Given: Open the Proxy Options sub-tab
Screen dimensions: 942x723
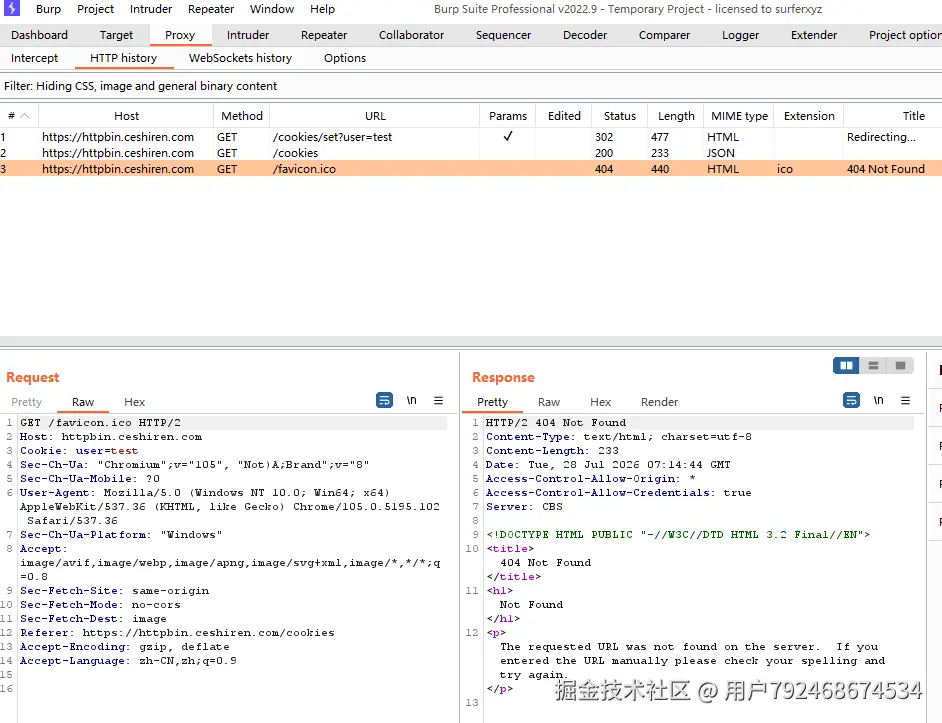Looking at the screenshot, I should tap(345, 58).
